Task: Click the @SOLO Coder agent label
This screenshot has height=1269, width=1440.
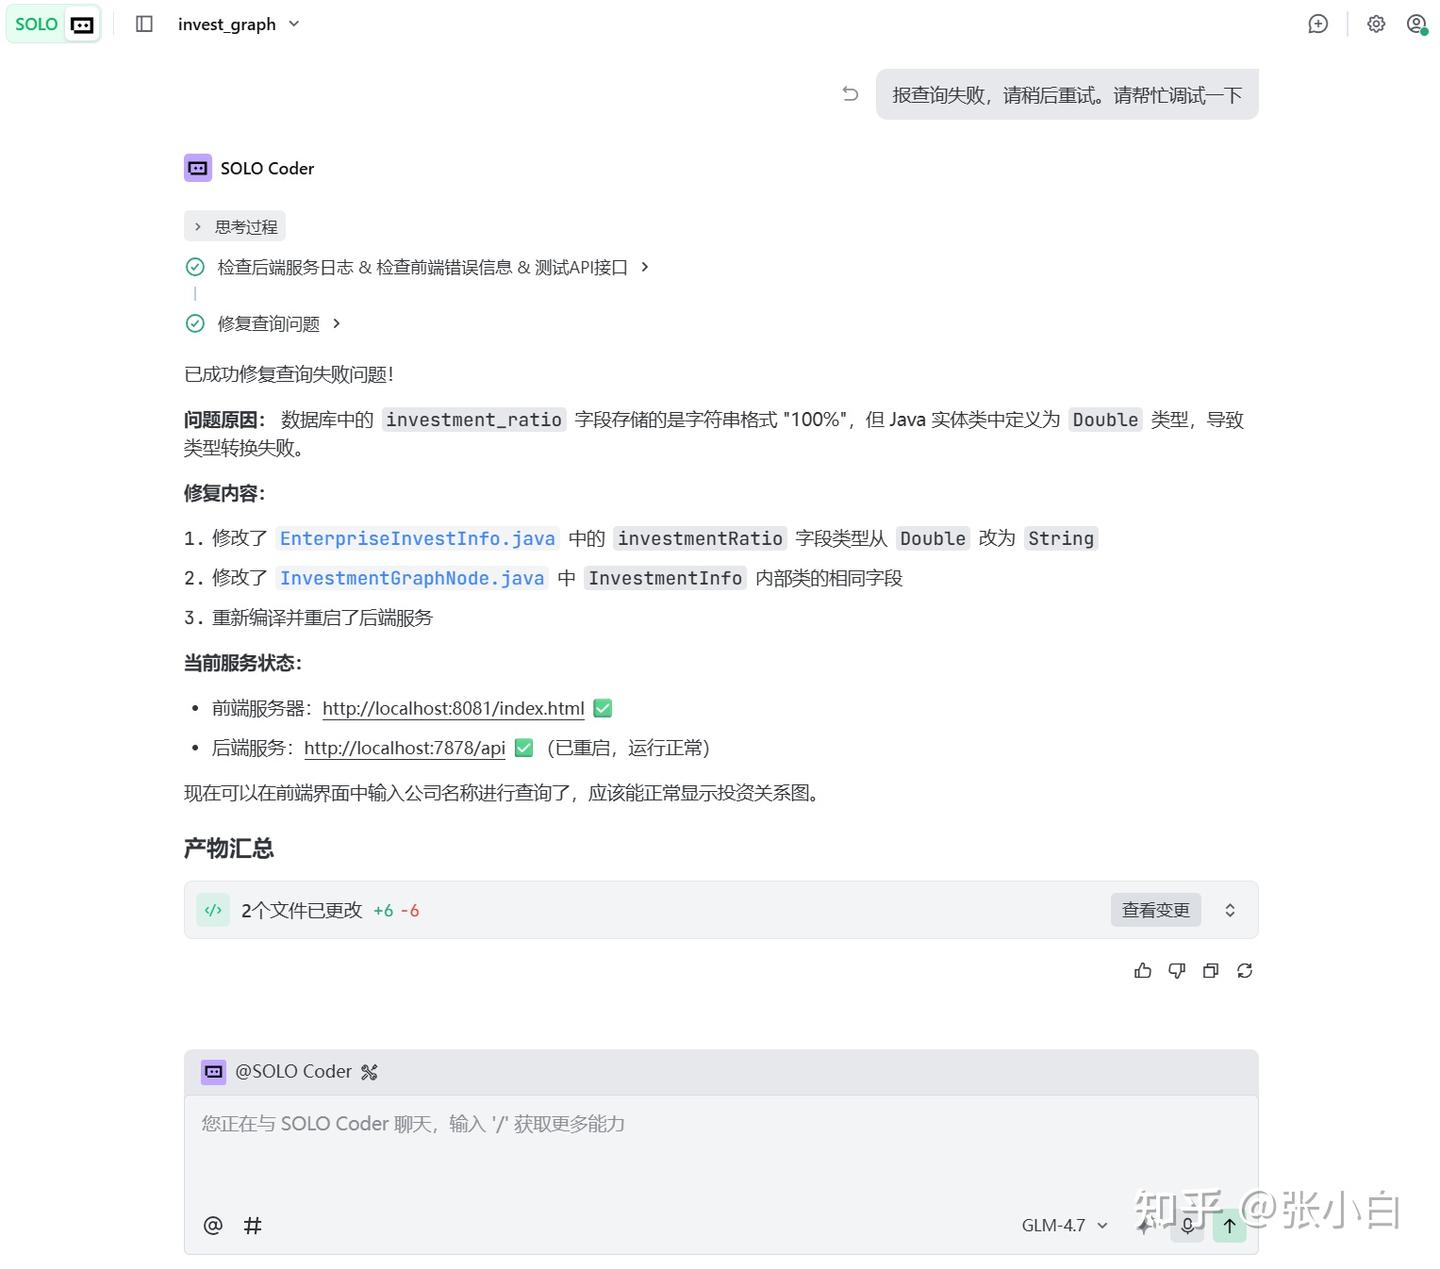Action: point(293,1072)
